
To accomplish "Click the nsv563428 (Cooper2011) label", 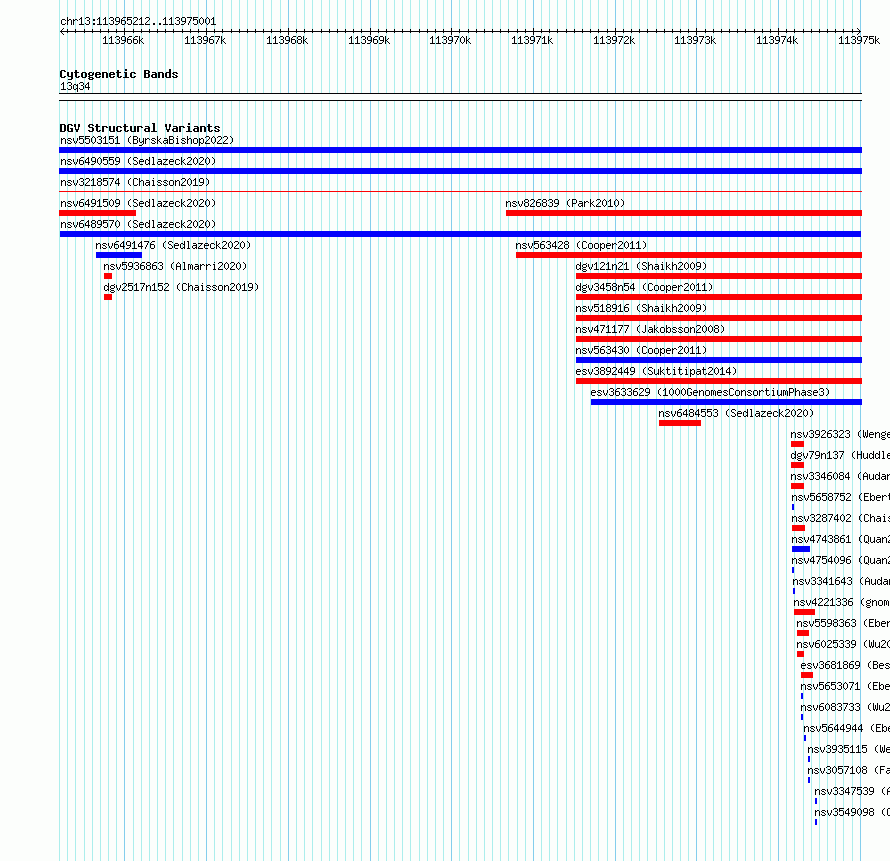I will 581,245.
